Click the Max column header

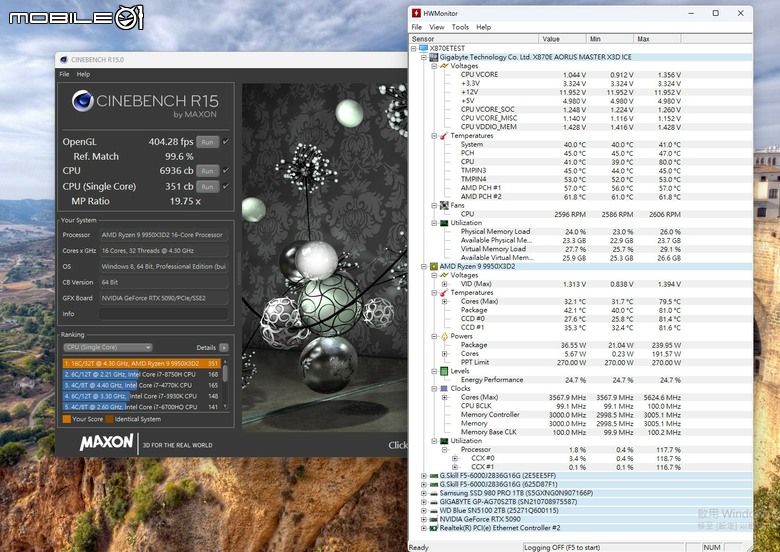click(x=657, y=39)
